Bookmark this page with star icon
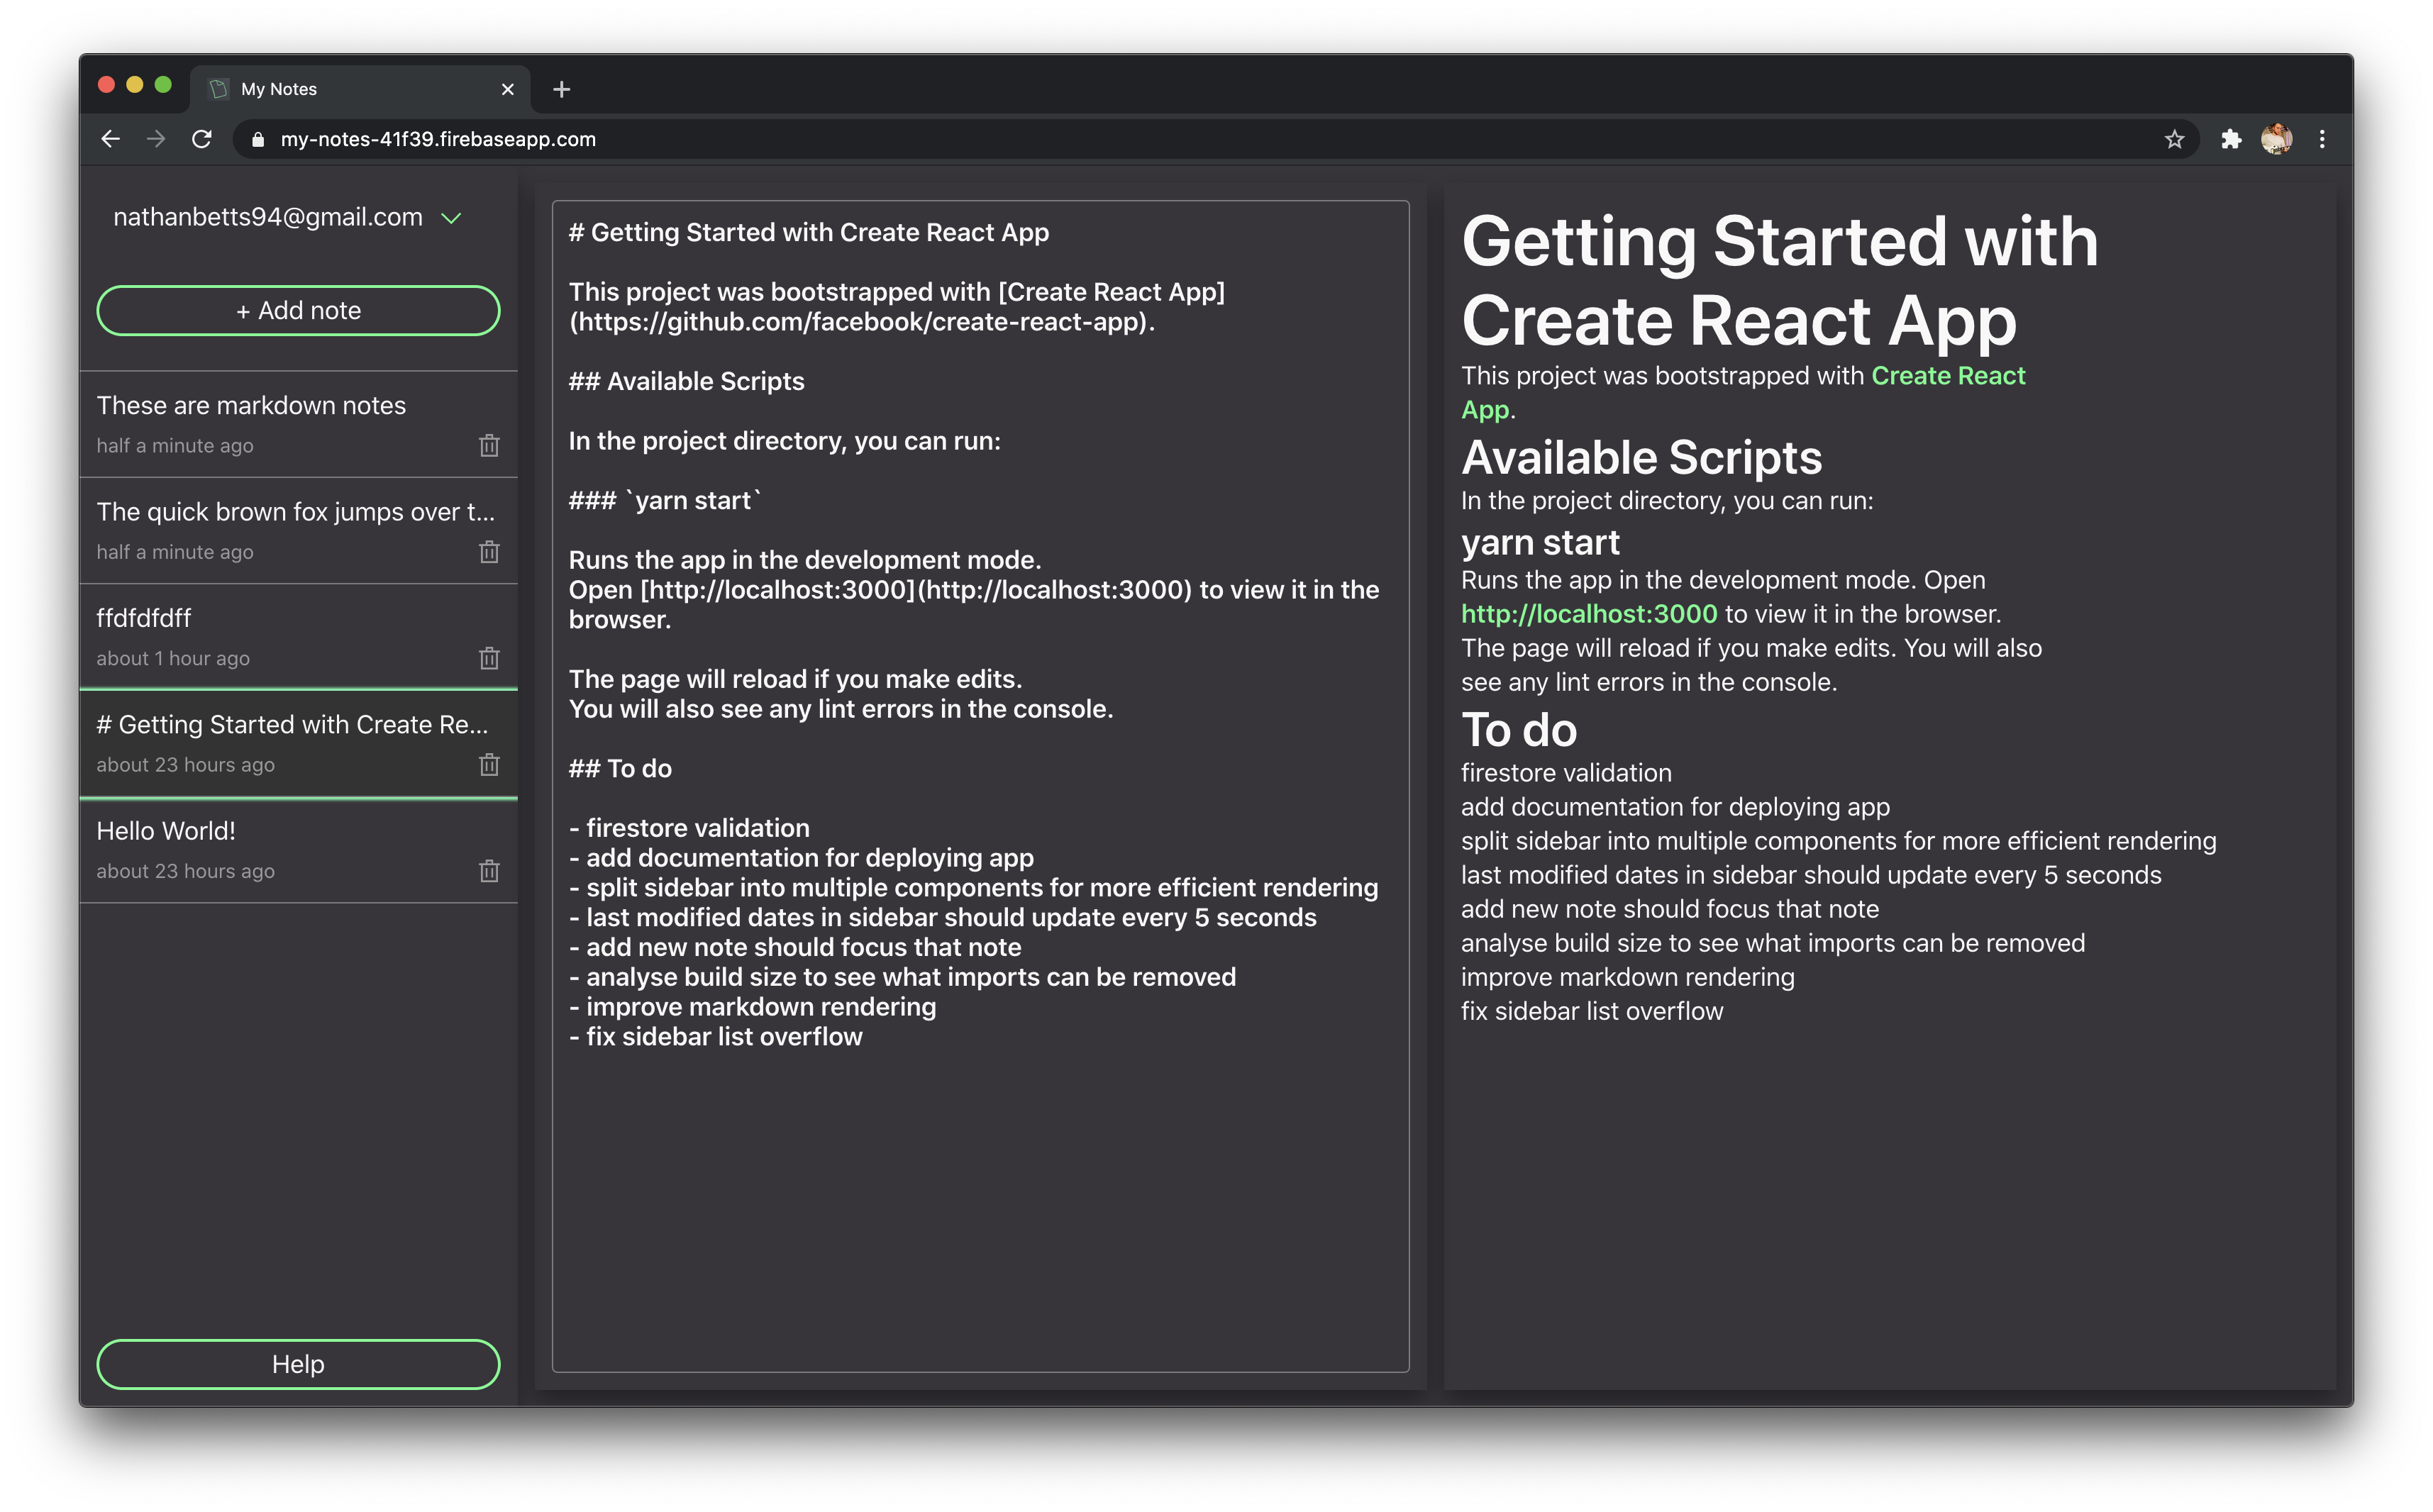The width and height of the screenshot is (2433, 1512). point(2174,140)
